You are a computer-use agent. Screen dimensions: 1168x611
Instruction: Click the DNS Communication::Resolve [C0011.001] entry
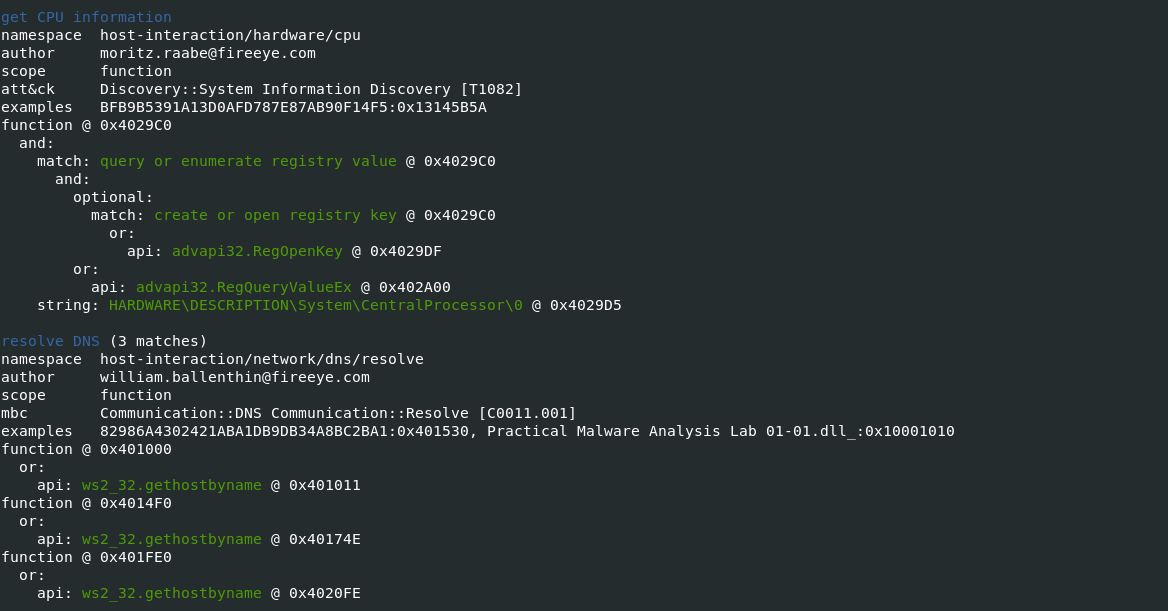338,413
